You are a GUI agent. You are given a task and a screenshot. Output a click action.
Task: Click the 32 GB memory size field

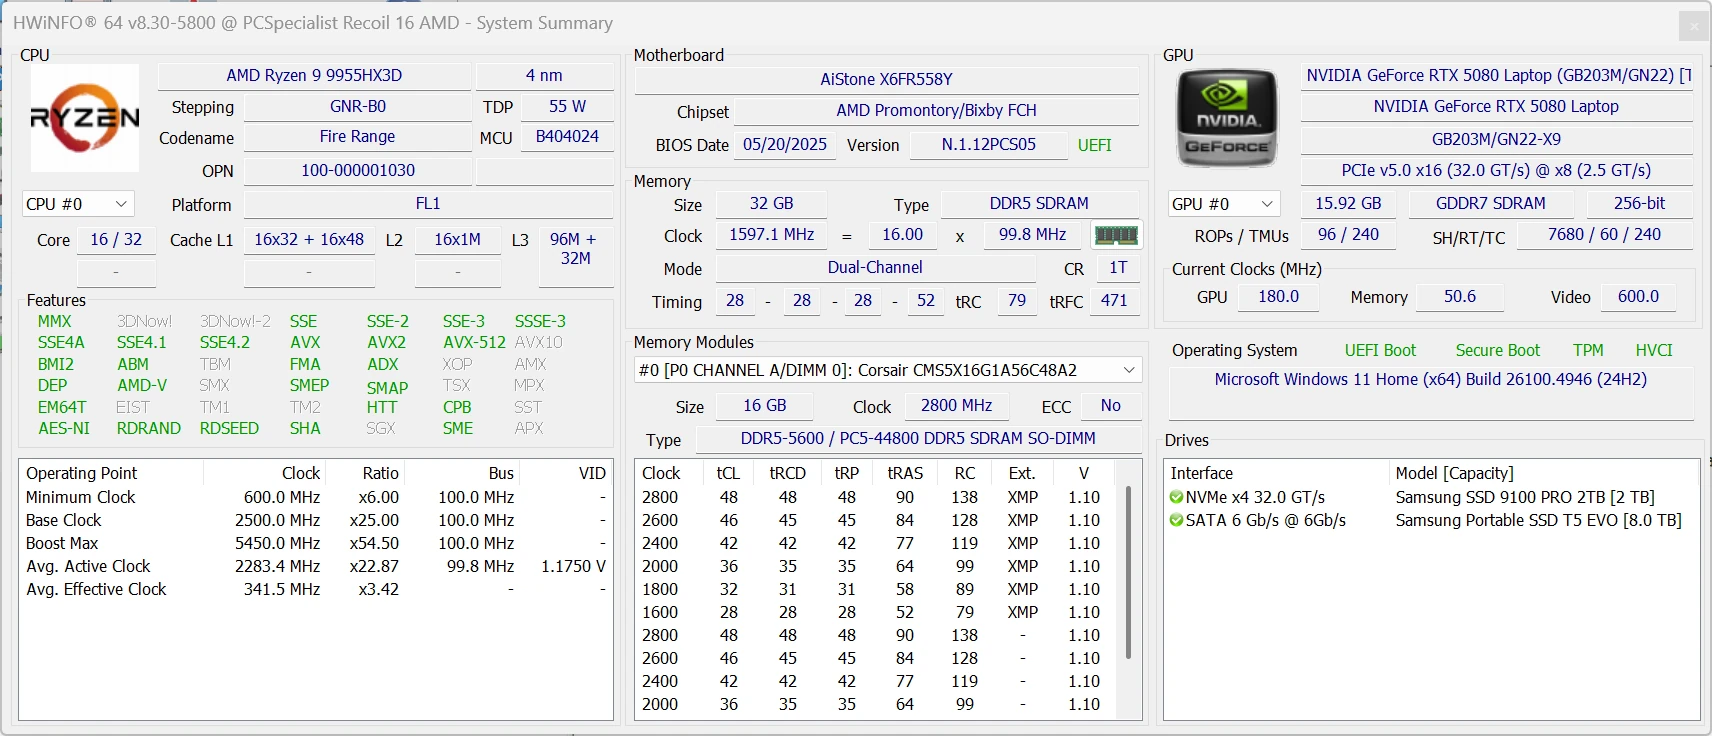pos(771,204)
